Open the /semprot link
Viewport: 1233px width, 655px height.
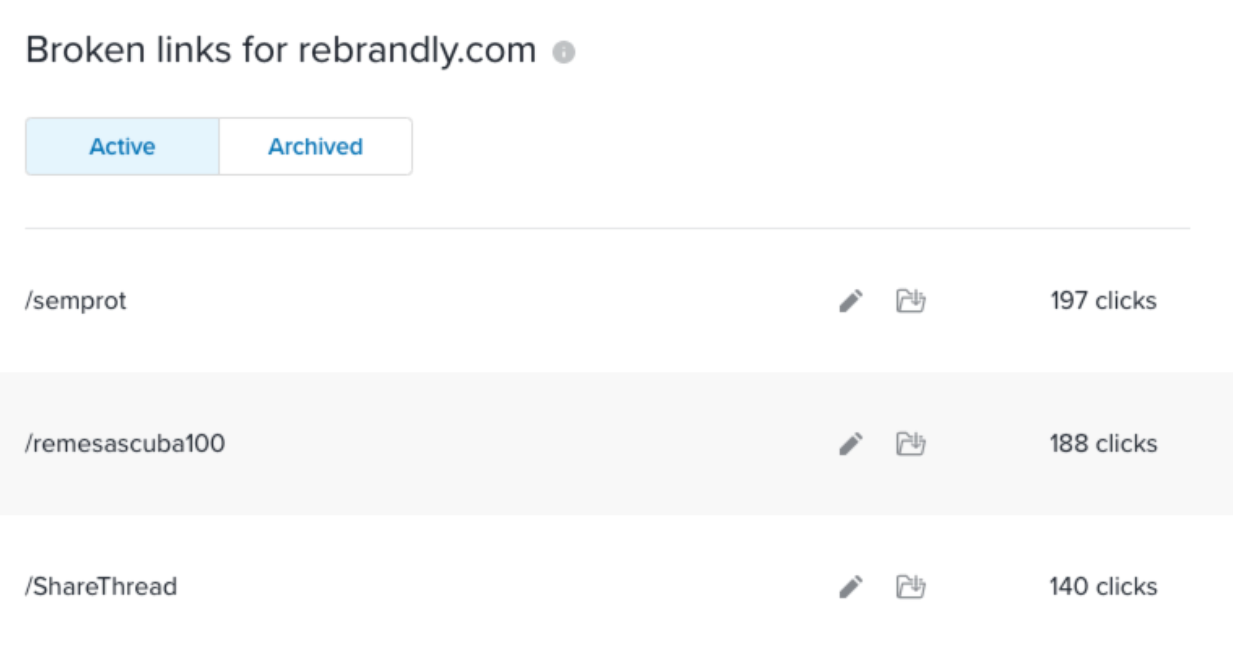76,301
